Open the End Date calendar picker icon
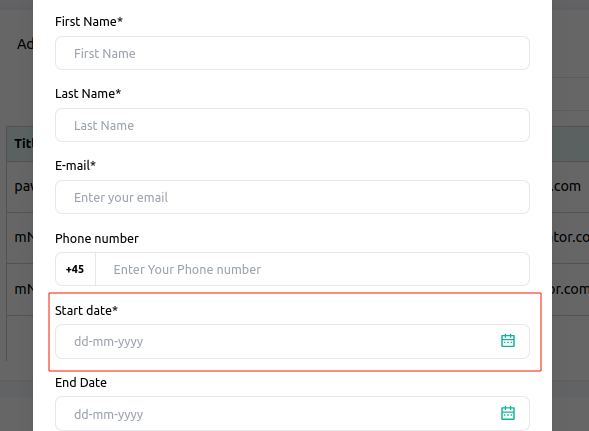 [x=508, y=413]
